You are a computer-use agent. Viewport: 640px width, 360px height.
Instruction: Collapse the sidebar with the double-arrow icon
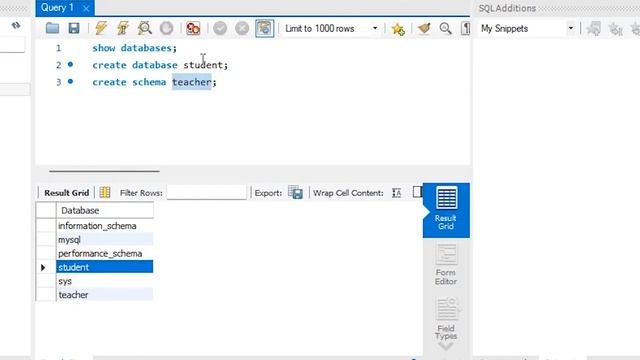point(16,25)
